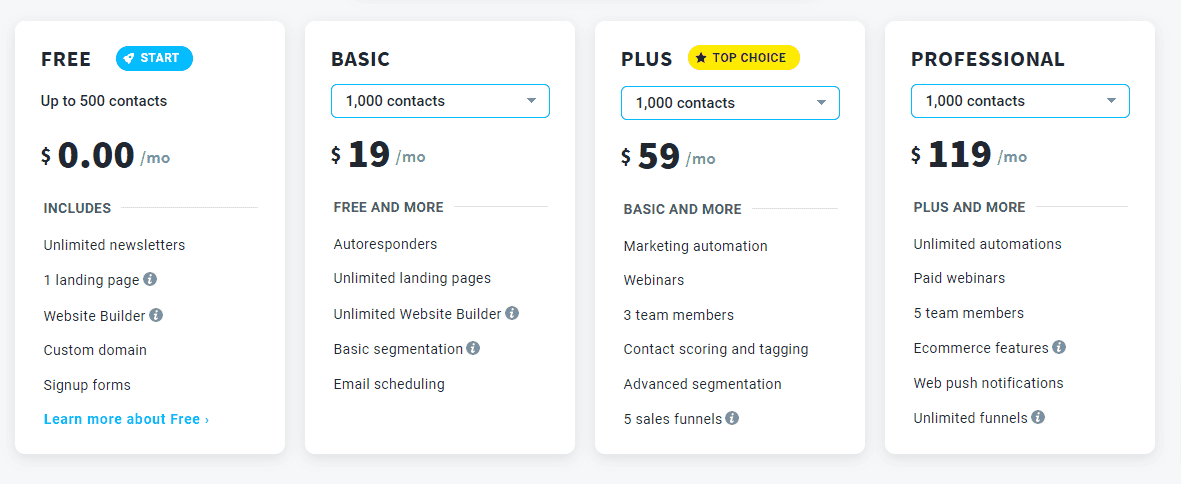The width and height of the screenshot is (1181, 484).
Task: Select the FREE plan heading
Action: (66, 59)
